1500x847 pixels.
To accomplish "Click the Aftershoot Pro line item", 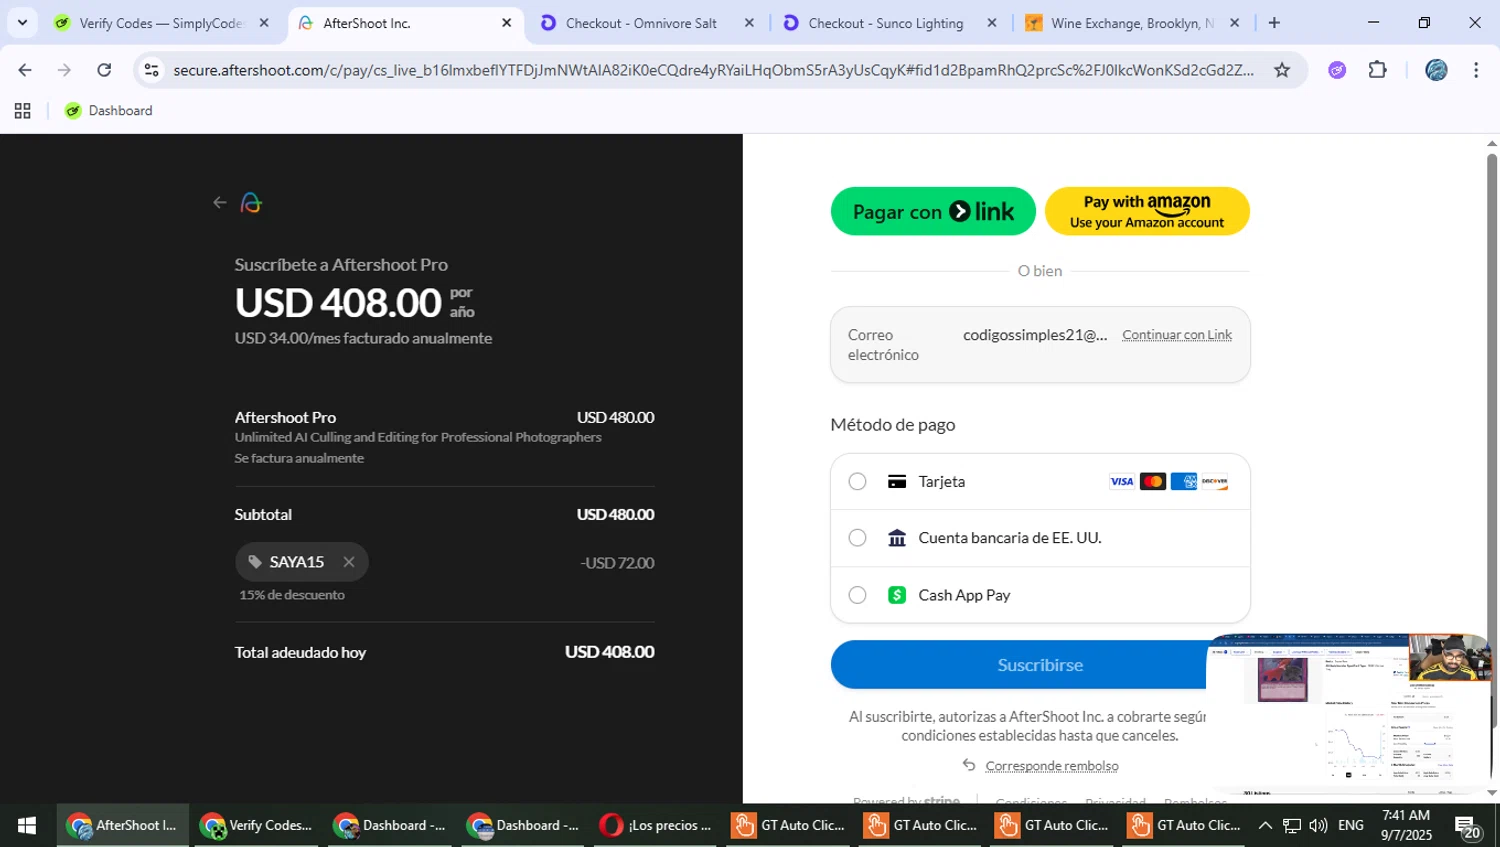I will 444,437.
